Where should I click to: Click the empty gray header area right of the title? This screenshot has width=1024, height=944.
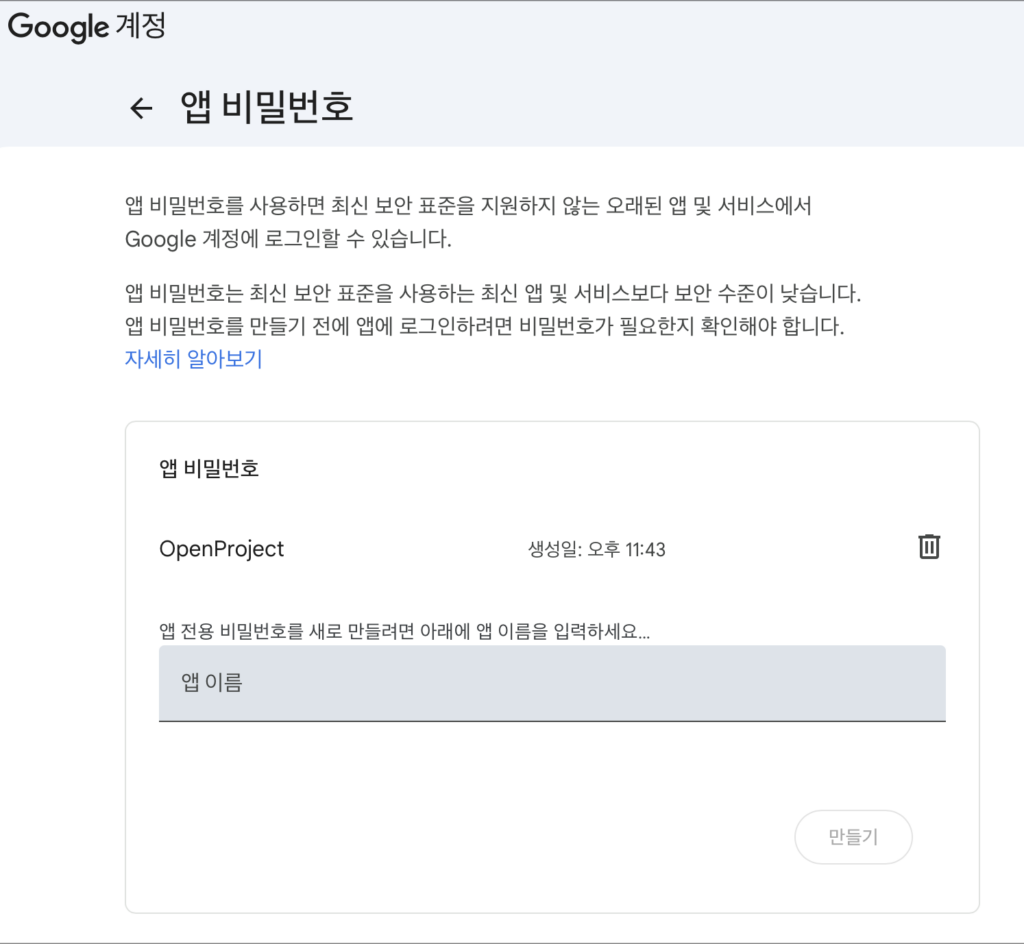click(x=700, y=107)
